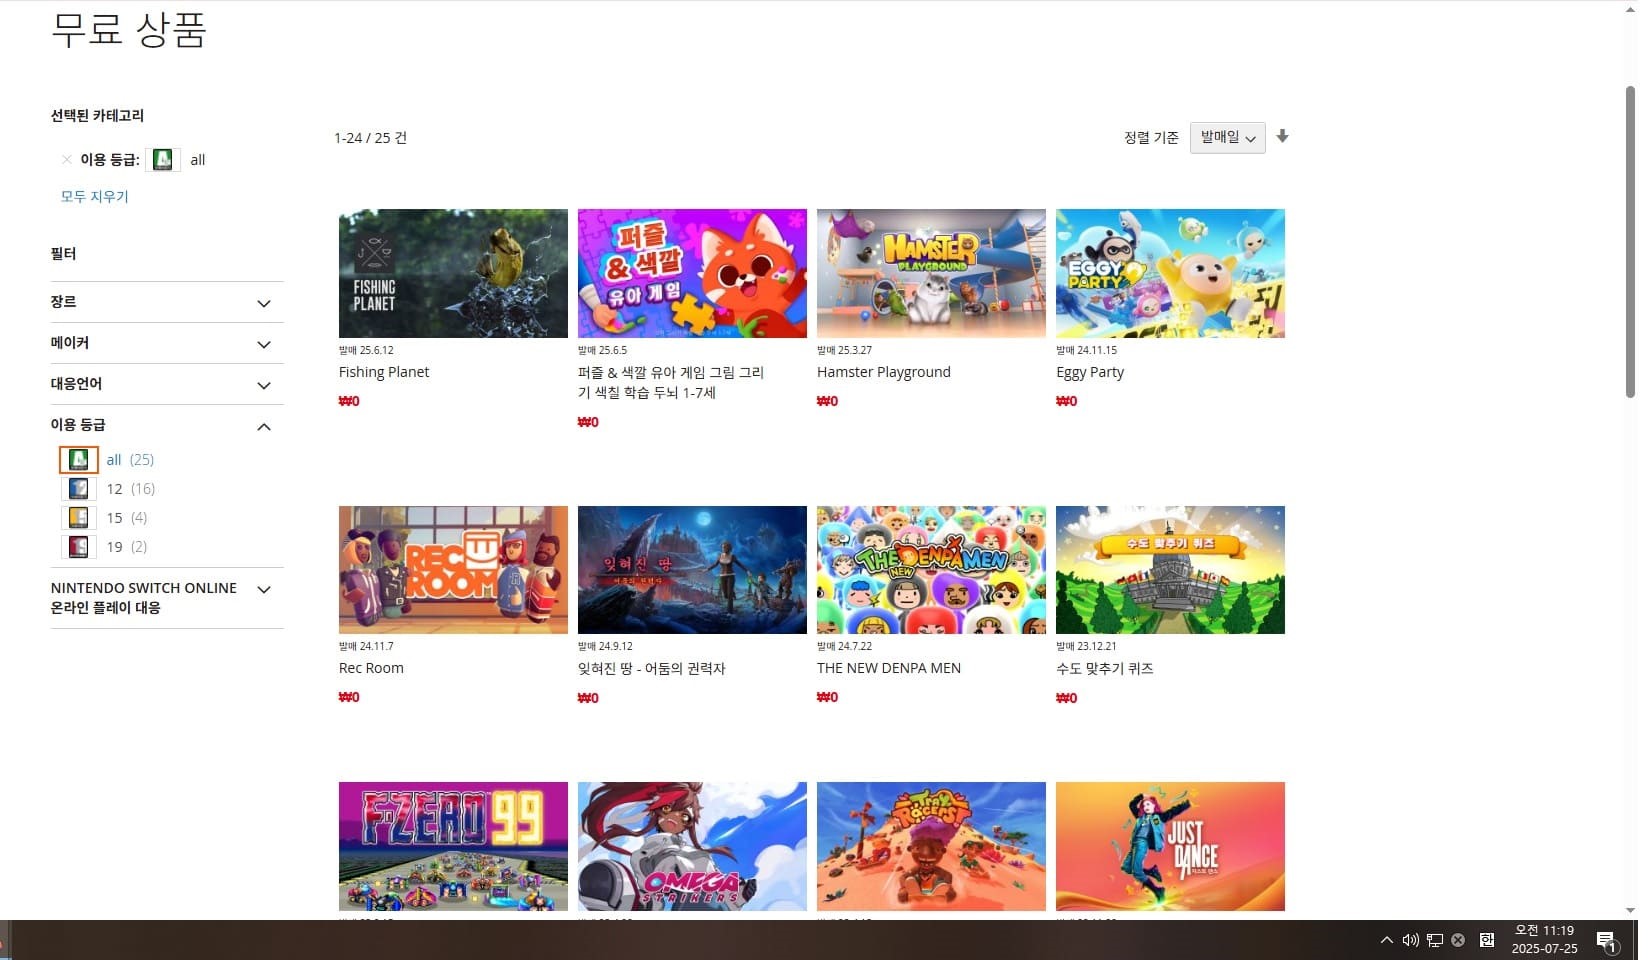Open the 발매일 sort dropdown
The width and height of the screenshot is (1652, 960).
click(x=1227, y=138)
